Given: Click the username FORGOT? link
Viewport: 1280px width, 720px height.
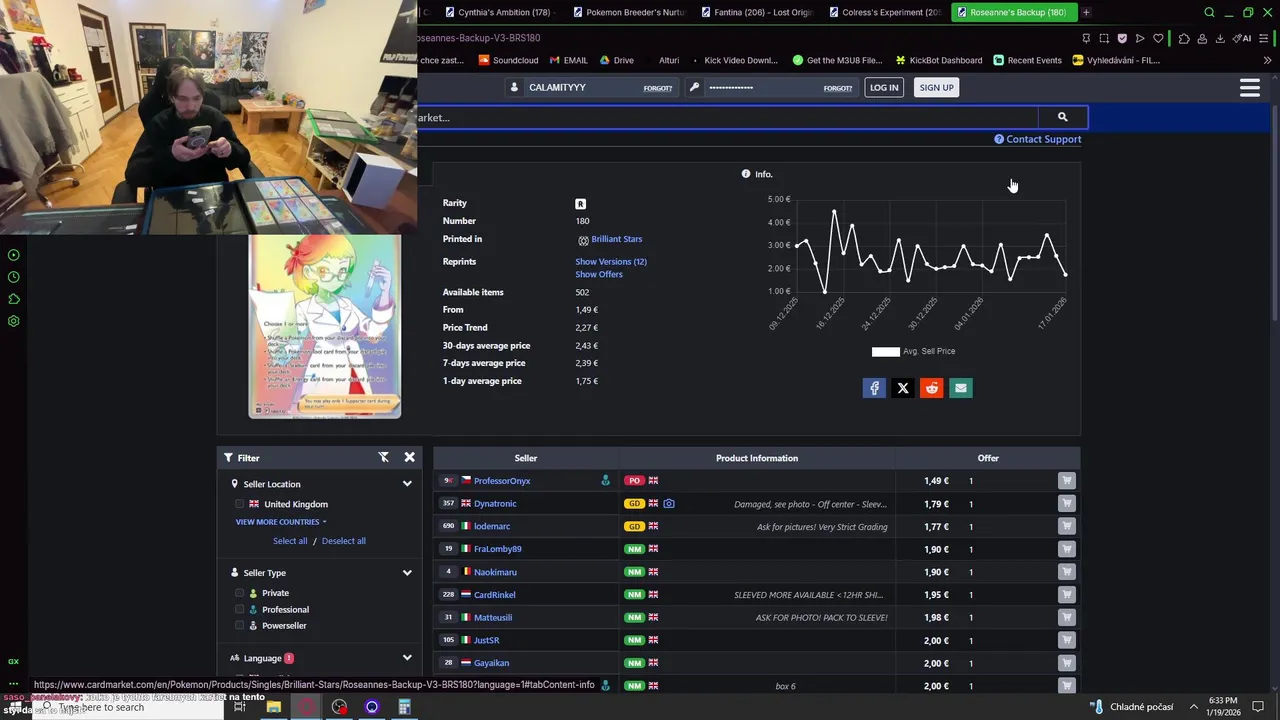Looking at the screenshot, I should (657, 88).
